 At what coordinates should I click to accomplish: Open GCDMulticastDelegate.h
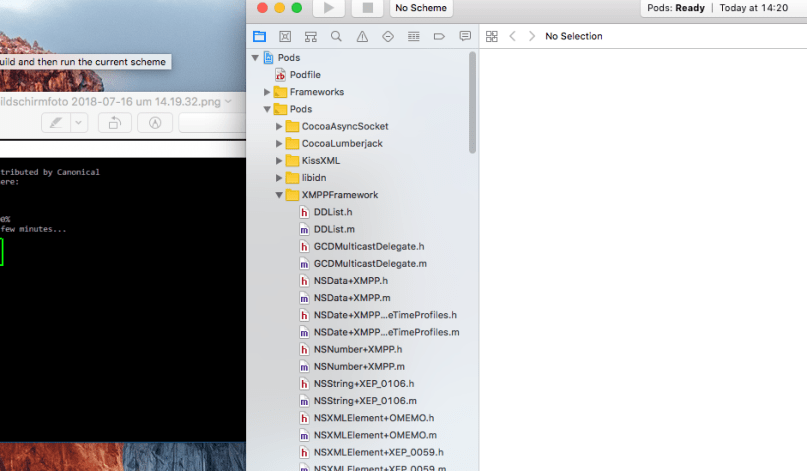pyautogui.click(x=369, y=247)
